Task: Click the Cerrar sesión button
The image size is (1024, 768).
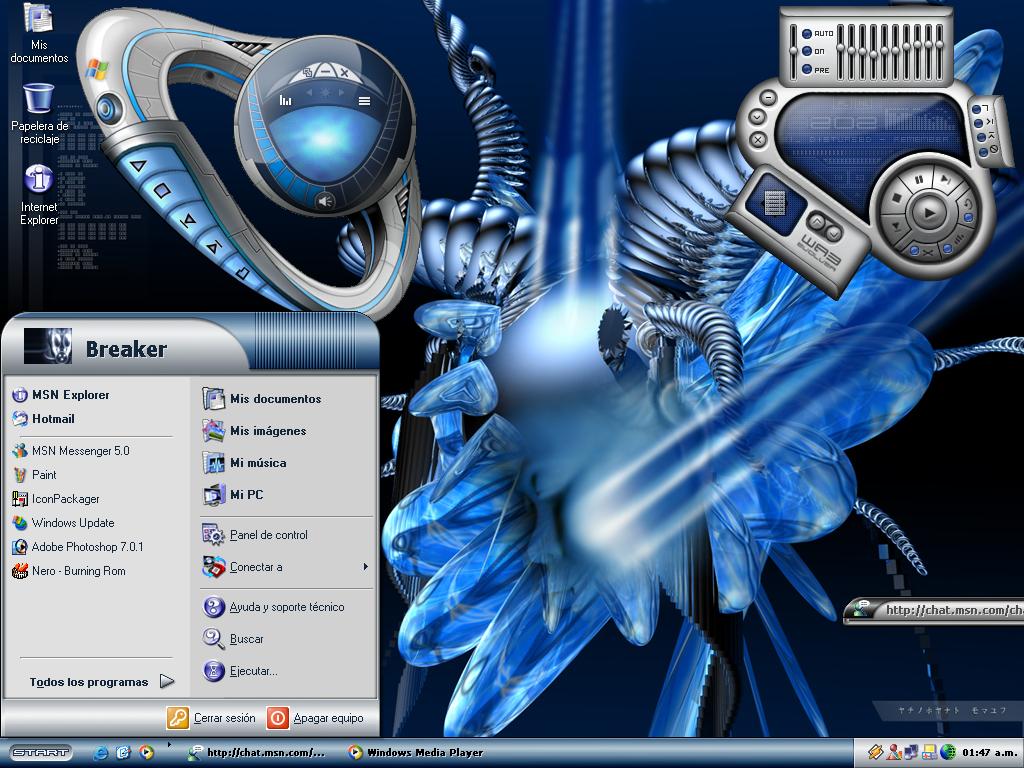Action: pyautogui.click(x=211, y=718)
